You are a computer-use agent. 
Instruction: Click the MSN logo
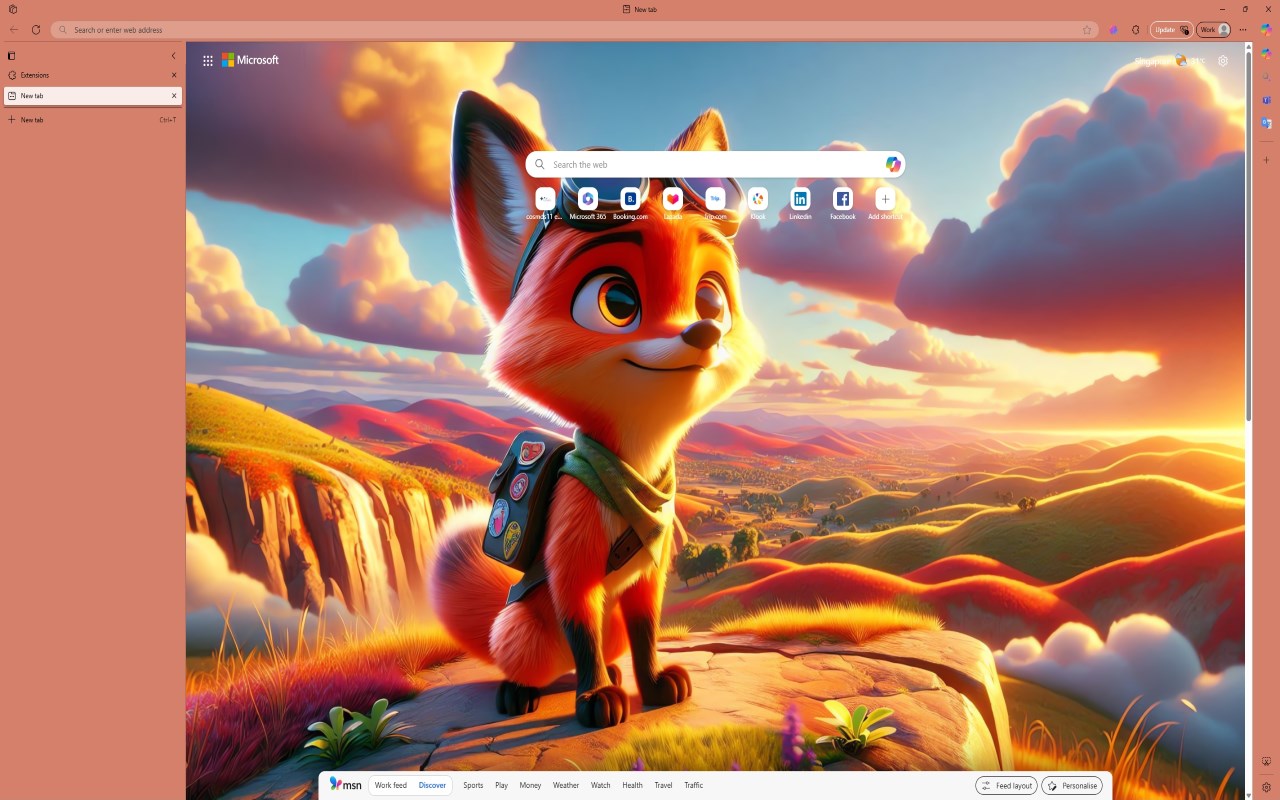point(346,785)
